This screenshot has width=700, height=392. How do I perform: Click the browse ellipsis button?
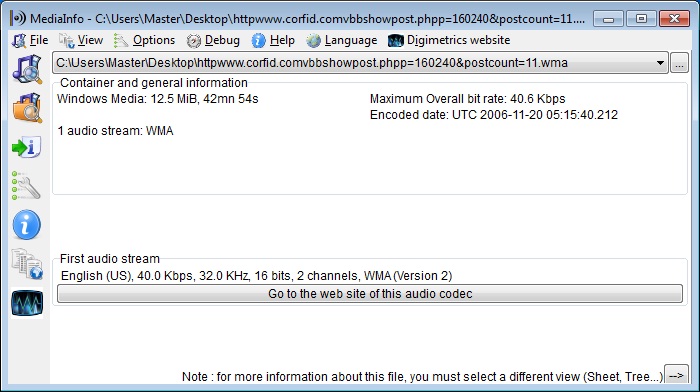click(x=679, y=63)
